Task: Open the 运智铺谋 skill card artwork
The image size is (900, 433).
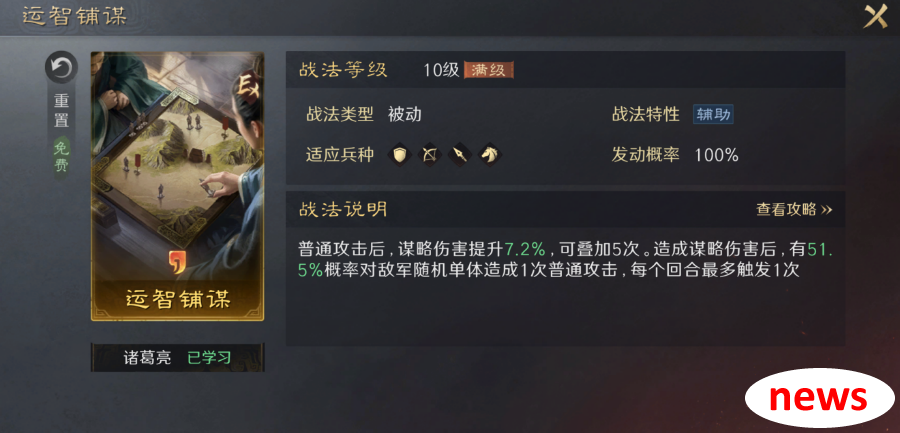Action: click(177, 186)
